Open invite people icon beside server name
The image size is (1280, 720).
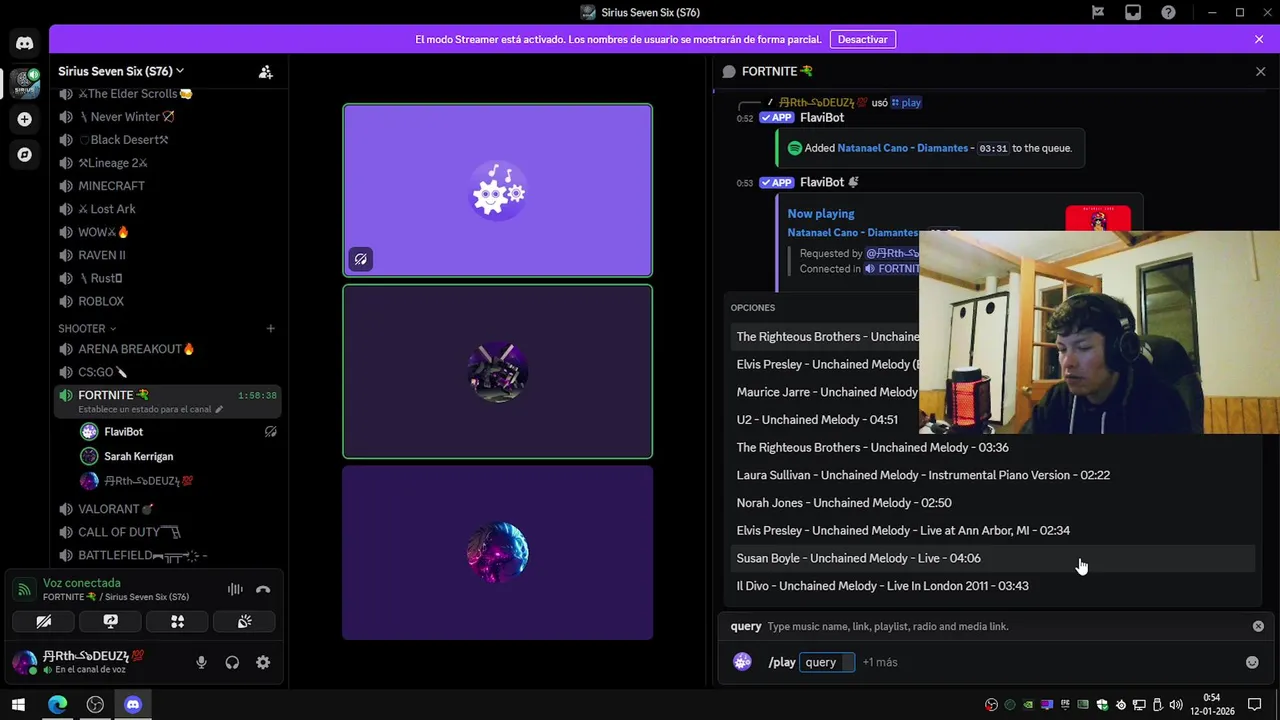pos(265,72)
